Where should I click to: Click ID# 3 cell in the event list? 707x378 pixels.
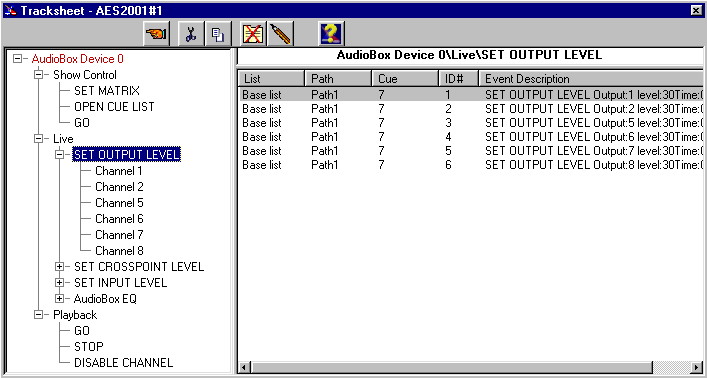pyautogui.click(x=448, y=123)
